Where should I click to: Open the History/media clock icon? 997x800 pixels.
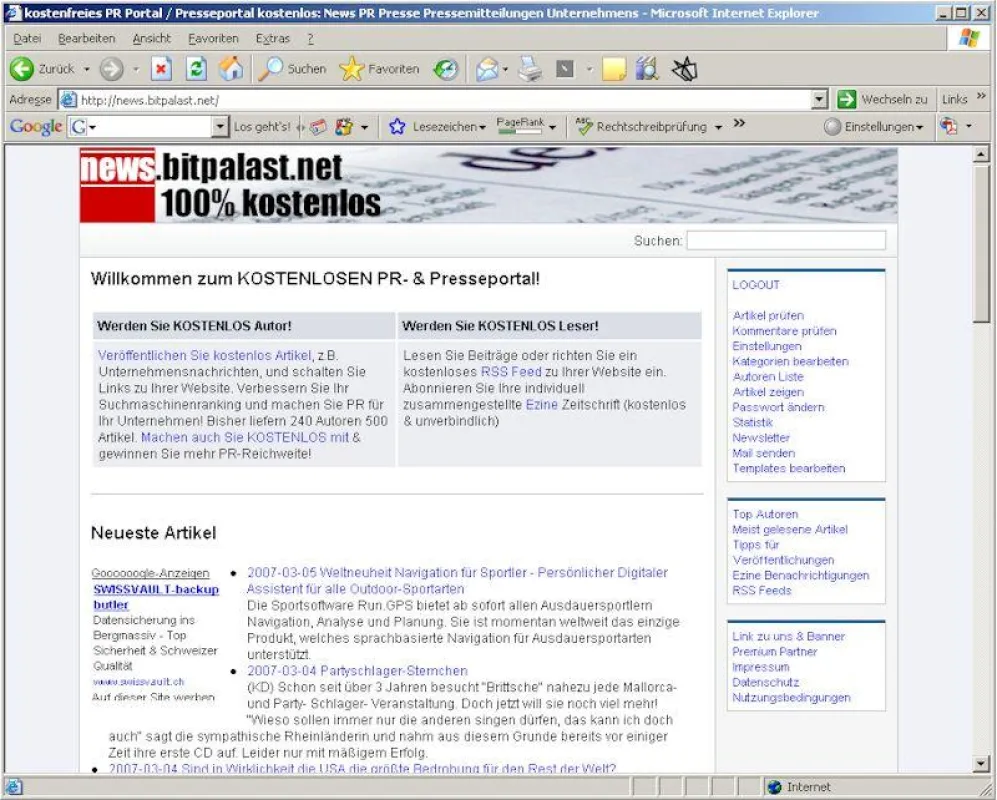point(446,69)
